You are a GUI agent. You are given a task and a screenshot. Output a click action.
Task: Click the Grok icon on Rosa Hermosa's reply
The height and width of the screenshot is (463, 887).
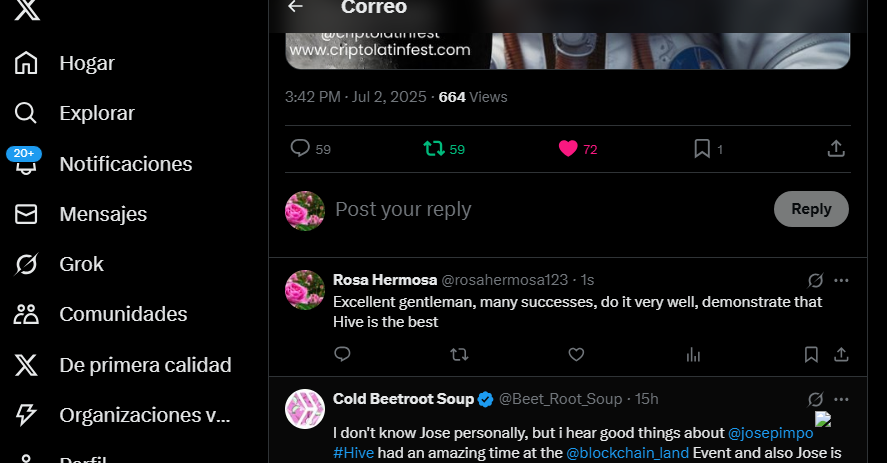tap(815, 280)
